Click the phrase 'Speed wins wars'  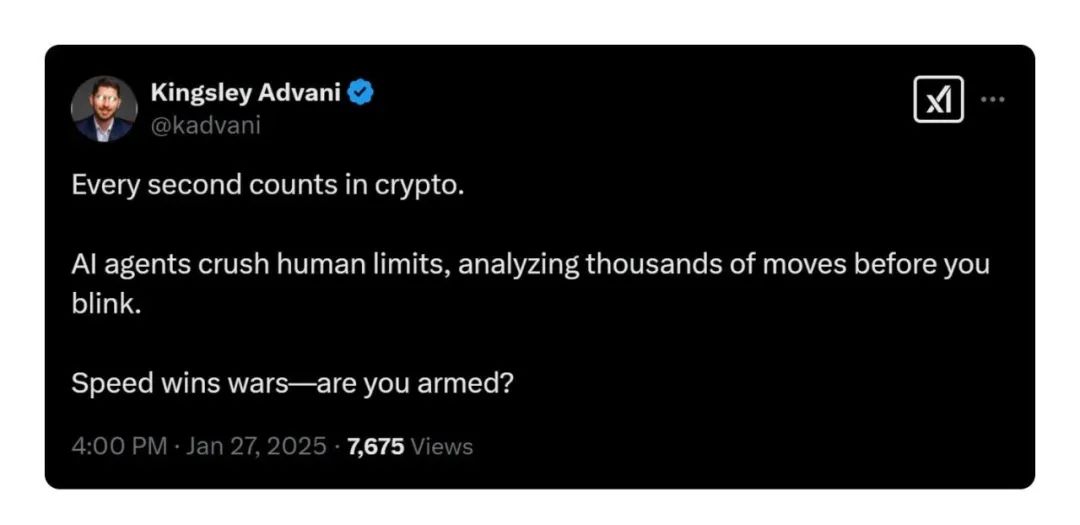(x=180, y=383)
